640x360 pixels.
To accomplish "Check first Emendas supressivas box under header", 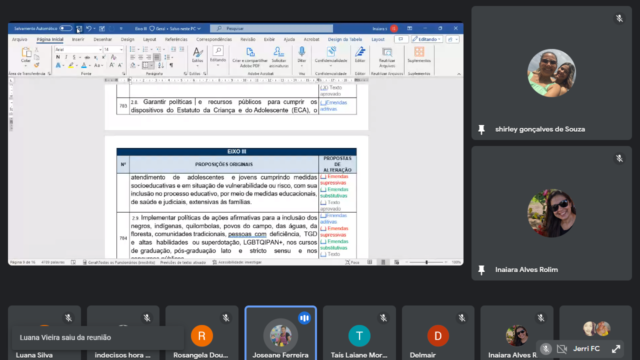I will [x=323, y=177].
